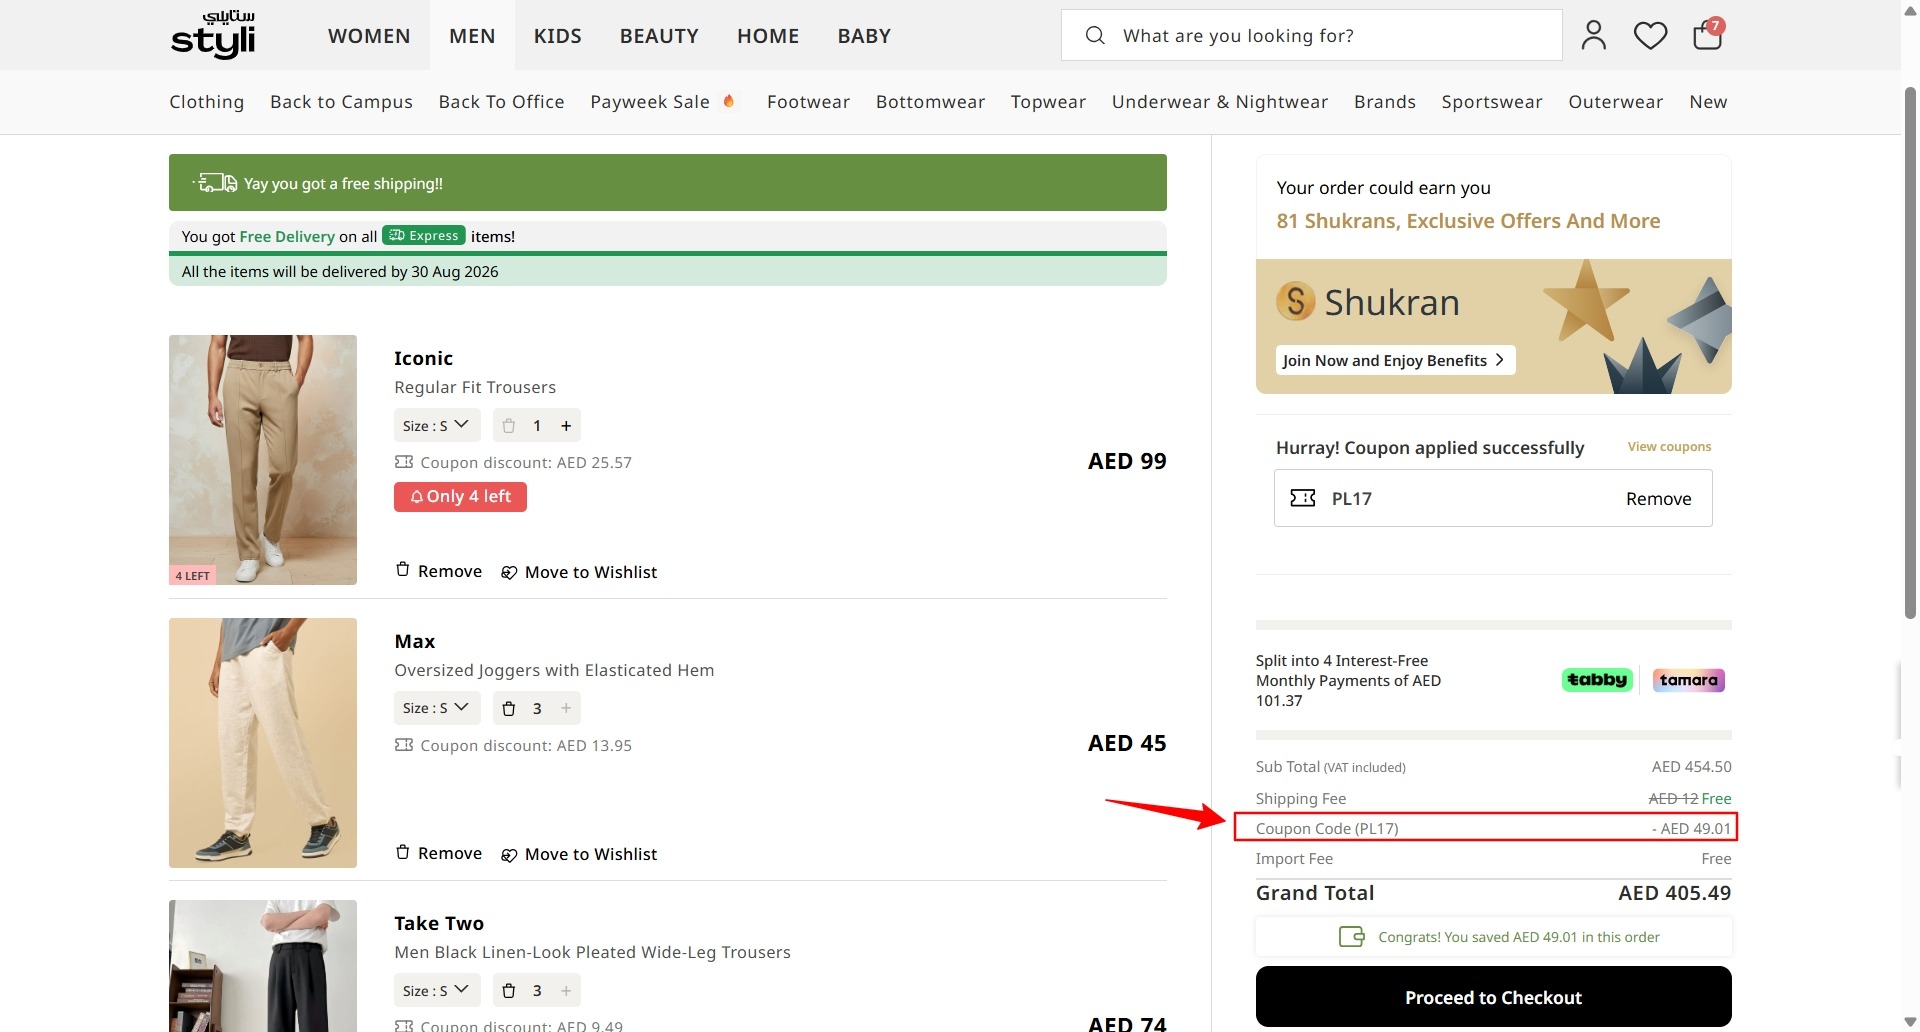The image size is (1920, 1032).
Task: Click the delivery truck icon in free shipping banner
Action: click(x=215, y=183)
